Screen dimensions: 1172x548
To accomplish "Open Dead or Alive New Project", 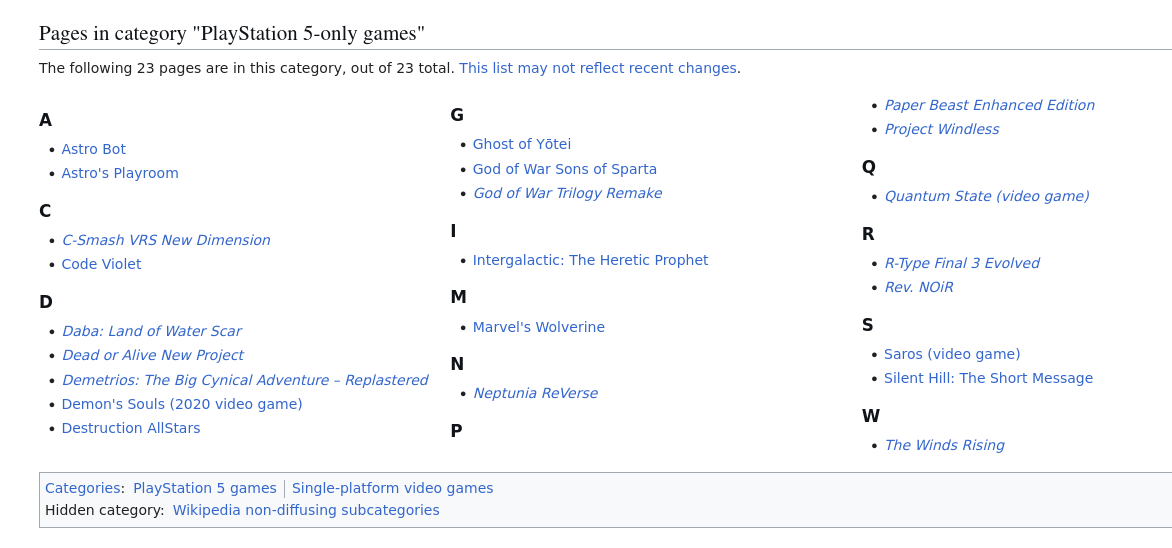I will 152,355.
